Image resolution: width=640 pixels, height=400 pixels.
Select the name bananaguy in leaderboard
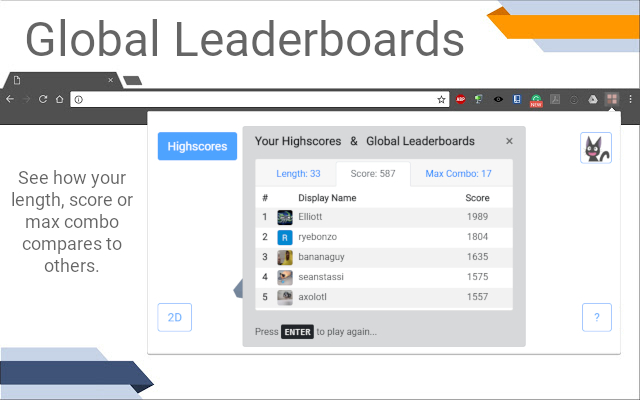pyautogui.click(x=321, y=257)
